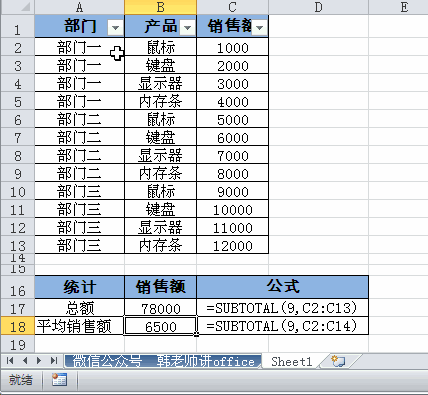The image size is (428, 395).
Task: Open the 销售额 filter dropdown
Action: click(x=260, y=27)
